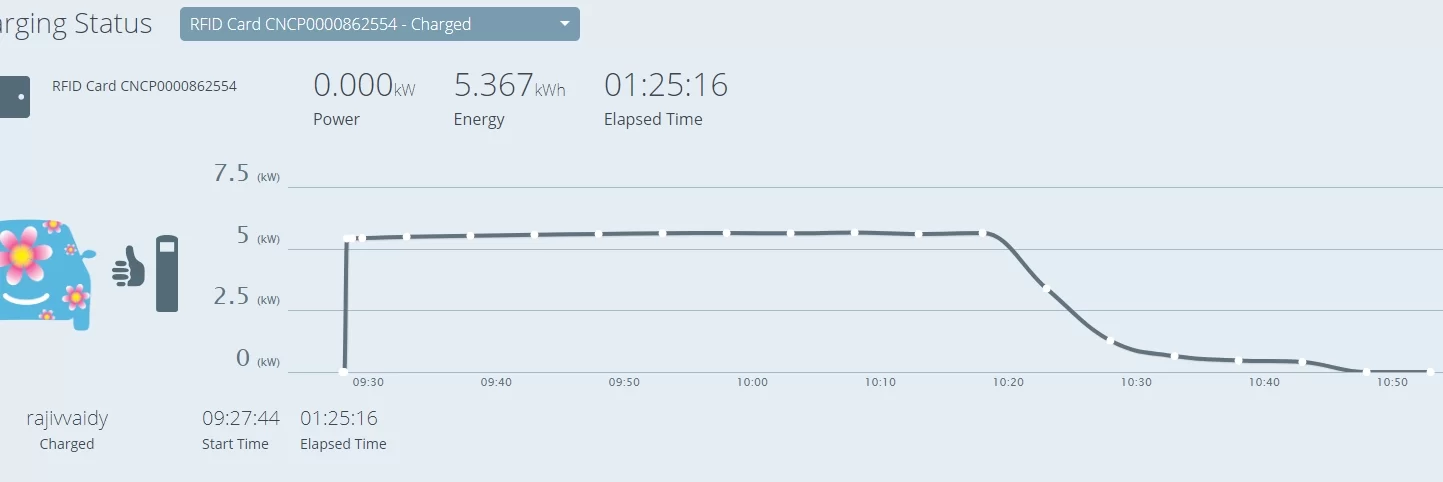
Task: Click the Charged status text under username
Action: tap(67, 444)
